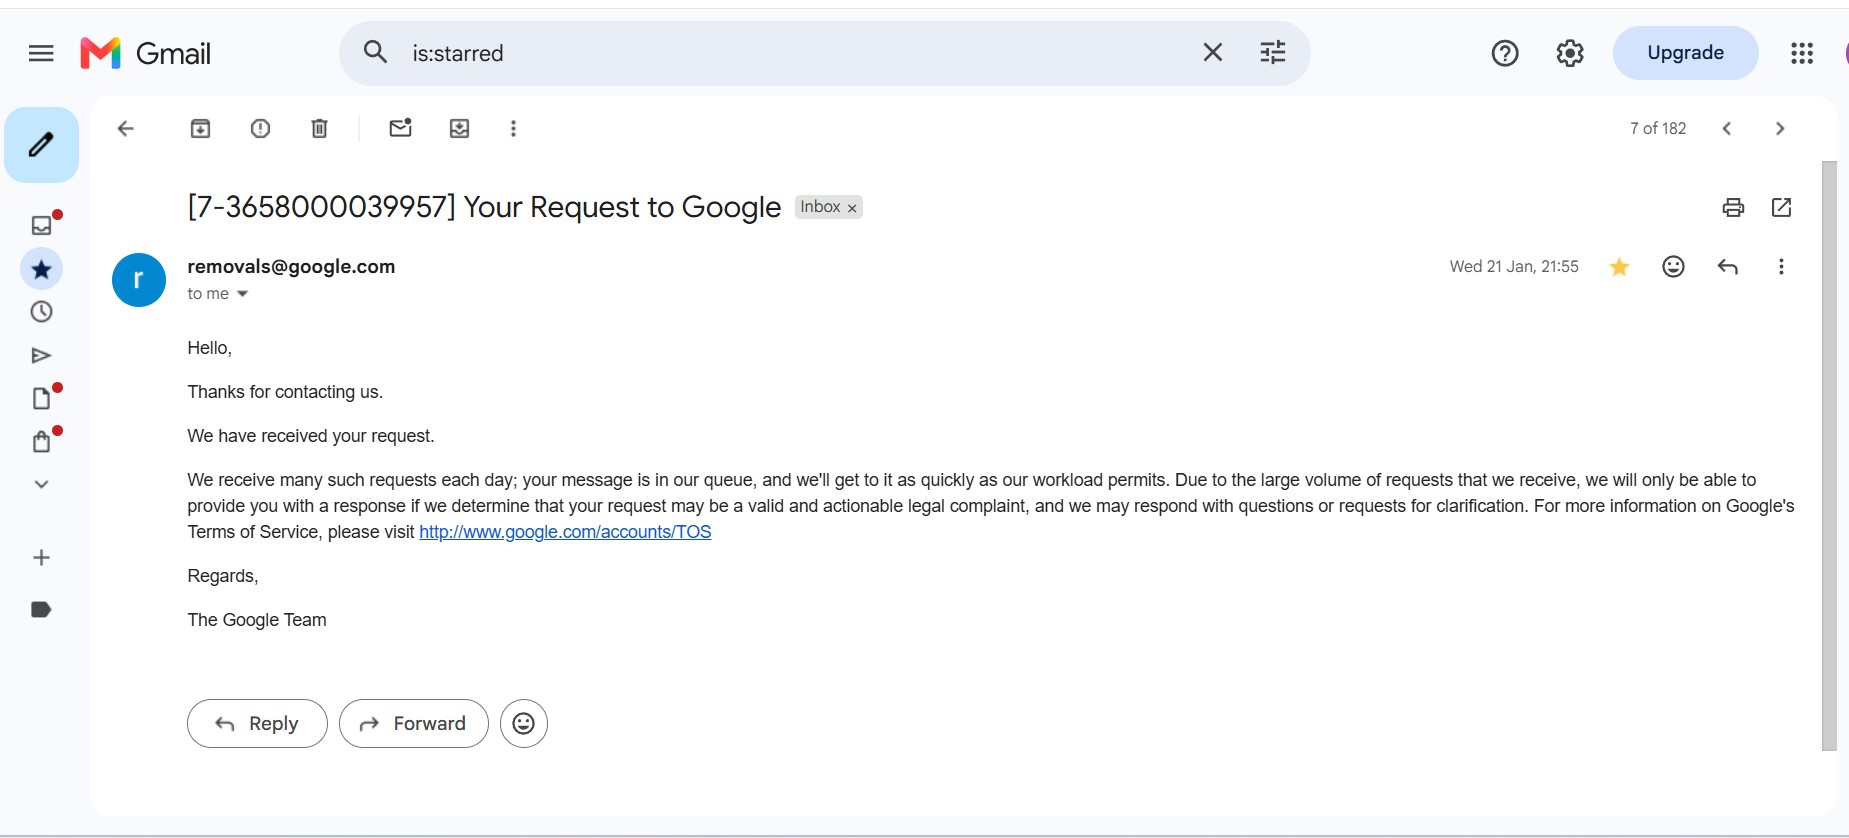Viewport: 1849px width, 838px height.
Task: Click sender avatar 'r'
Action: [x=138, y=280]
